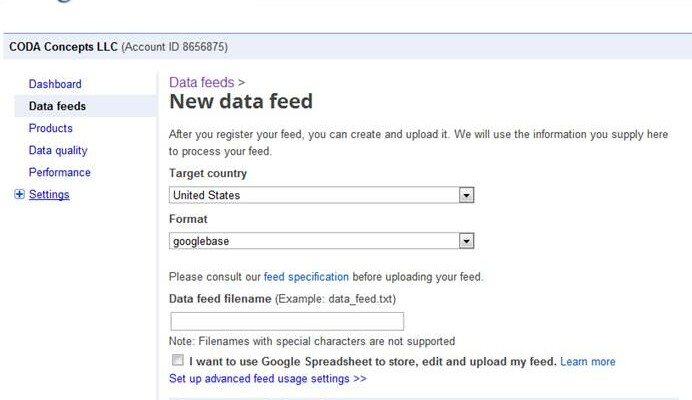The image size is (692, 400).
Task: Go to Products section
Action: click(x=51, y=128)
